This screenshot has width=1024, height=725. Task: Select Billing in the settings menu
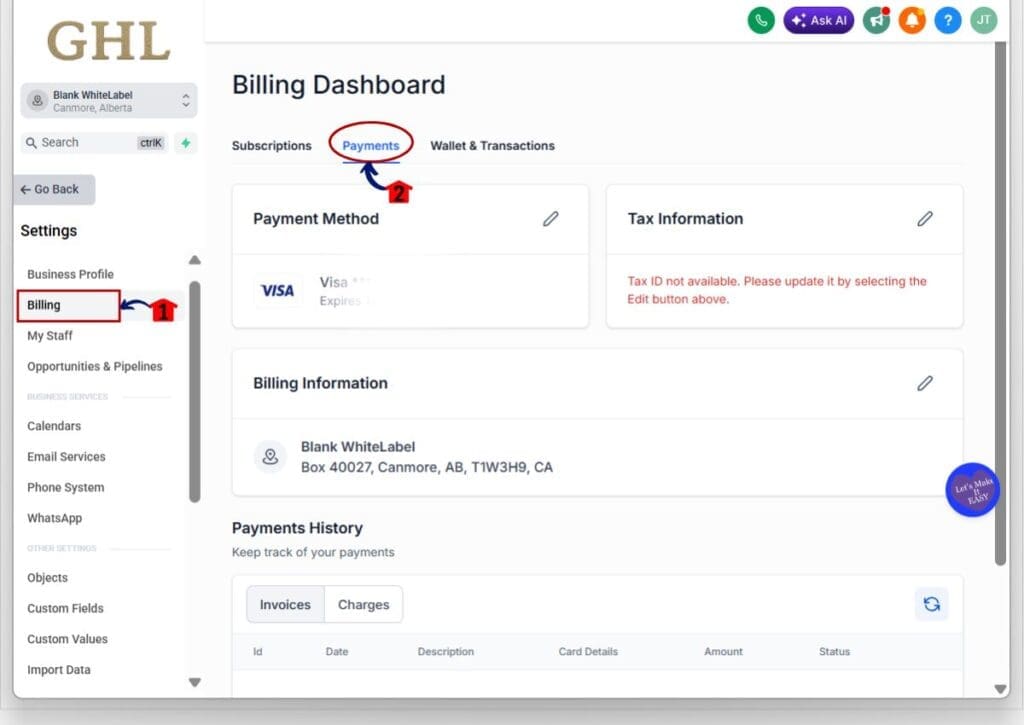pos(69,305)
